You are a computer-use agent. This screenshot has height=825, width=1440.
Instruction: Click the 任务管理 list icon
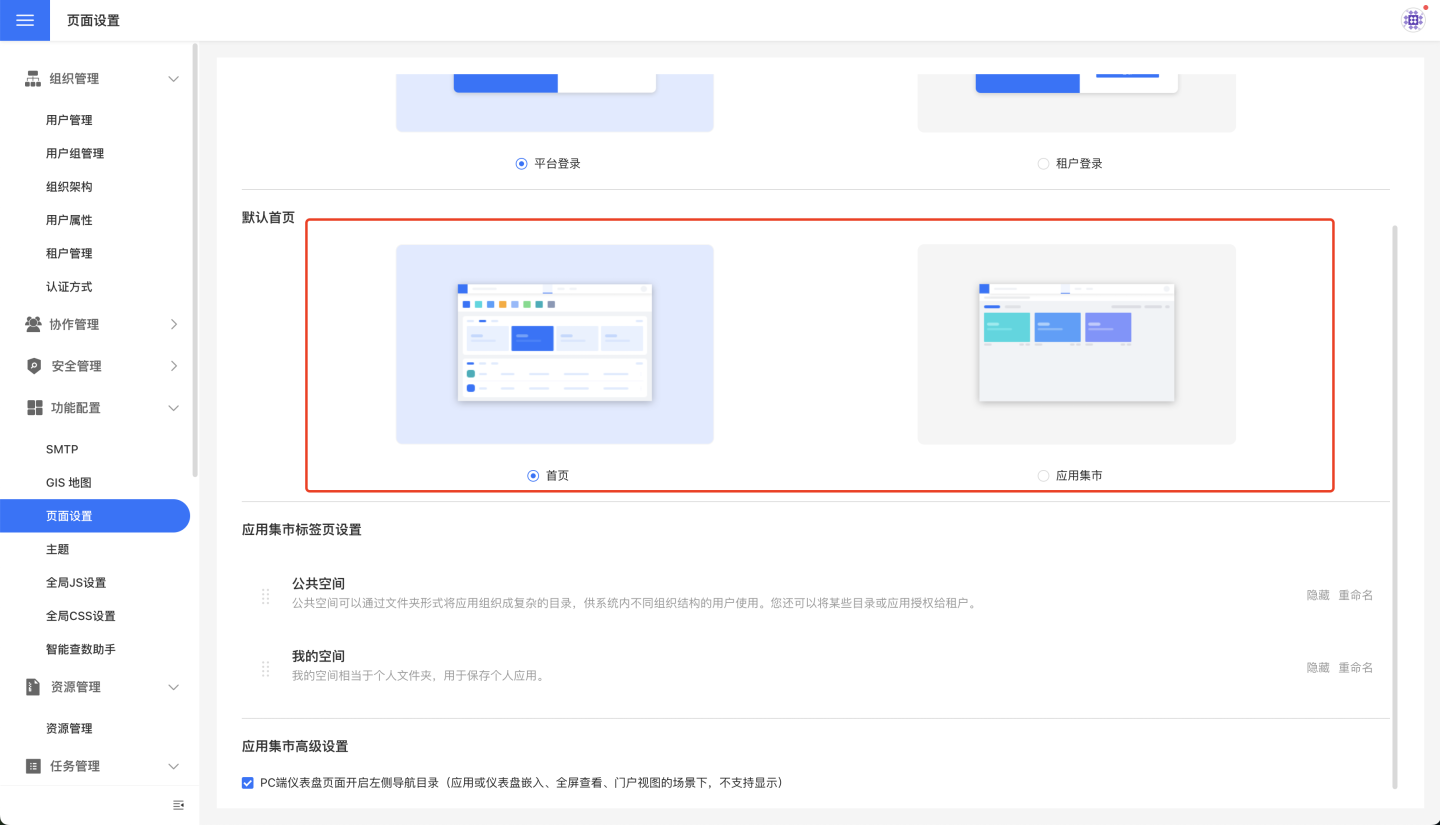tap(33, 766)
